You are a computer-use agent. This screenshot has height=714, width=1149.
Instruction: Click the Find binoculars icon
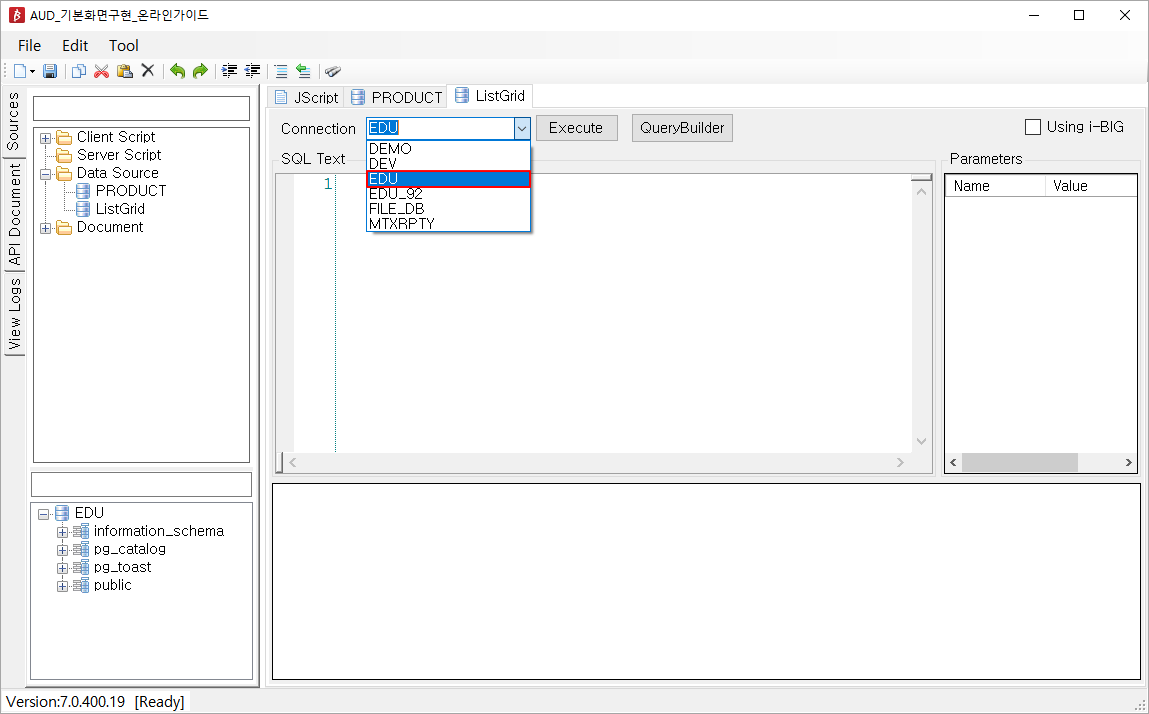333,71
